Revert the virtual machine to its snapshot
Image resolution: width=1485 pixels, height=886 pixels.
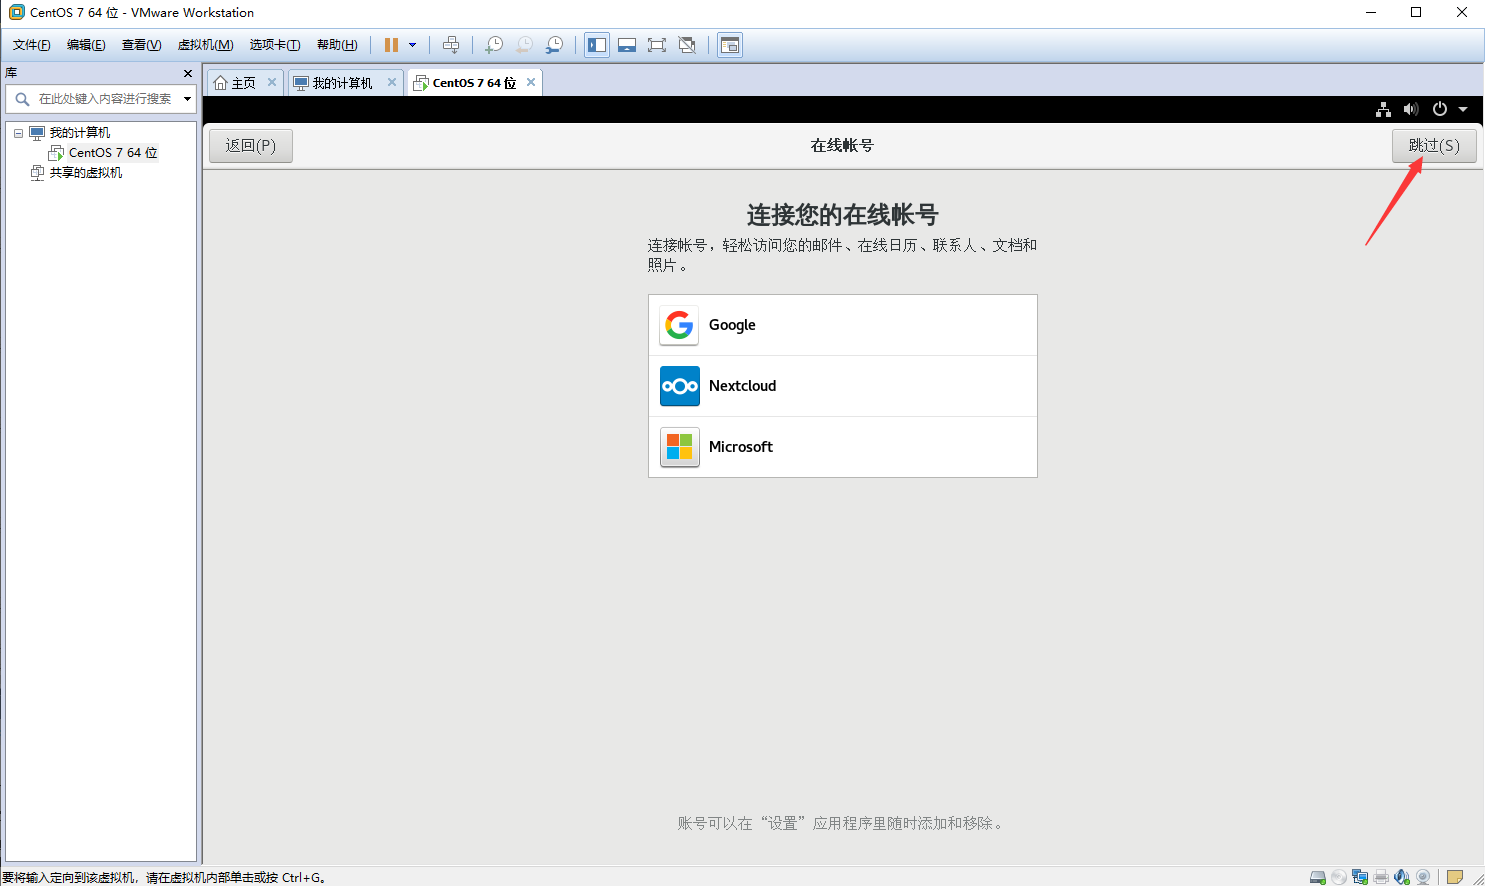pos(524,45)
